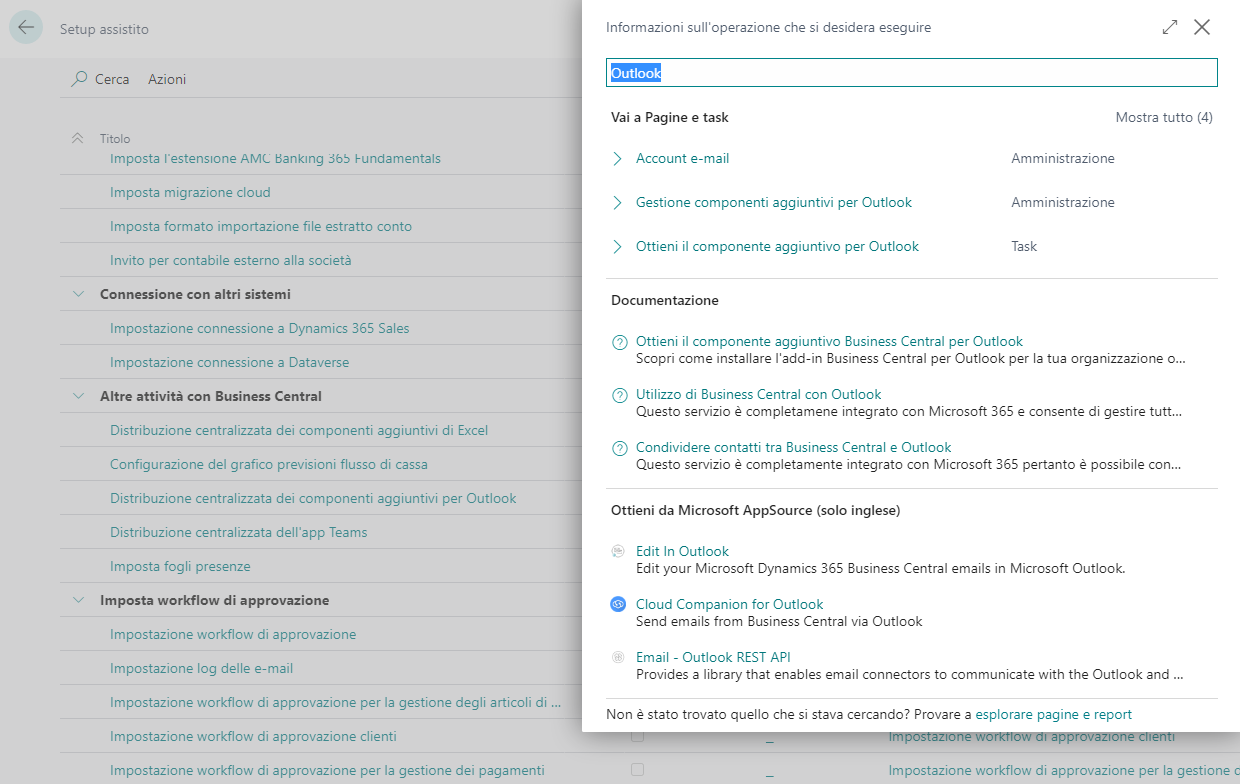1240x784 pixels.
Task: Click help icon beside Utilizzo di Business Central
Action: pyautogui.click(x=619, y=395)
